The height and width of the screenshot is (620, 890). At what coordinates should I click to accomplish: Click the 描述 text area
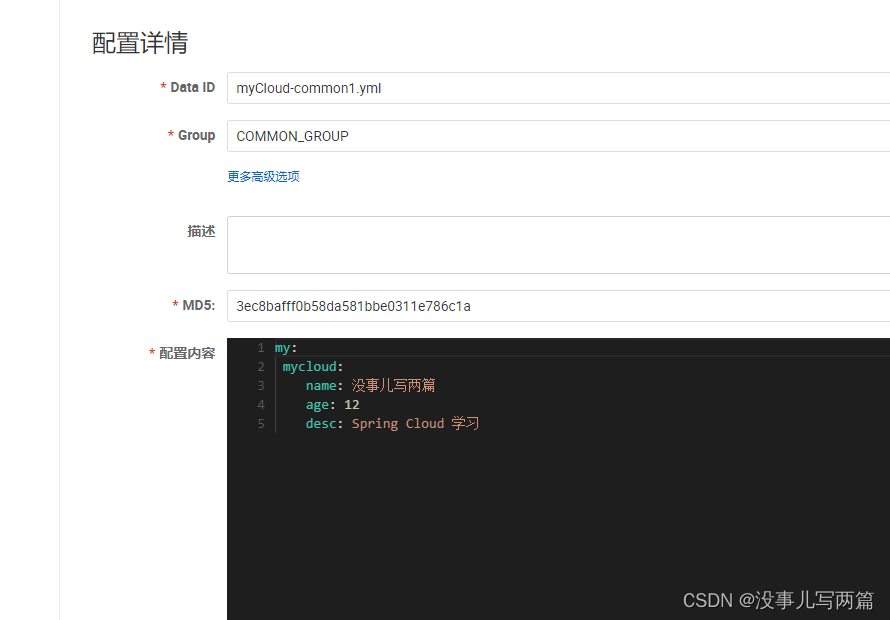[x=559, y=245]
